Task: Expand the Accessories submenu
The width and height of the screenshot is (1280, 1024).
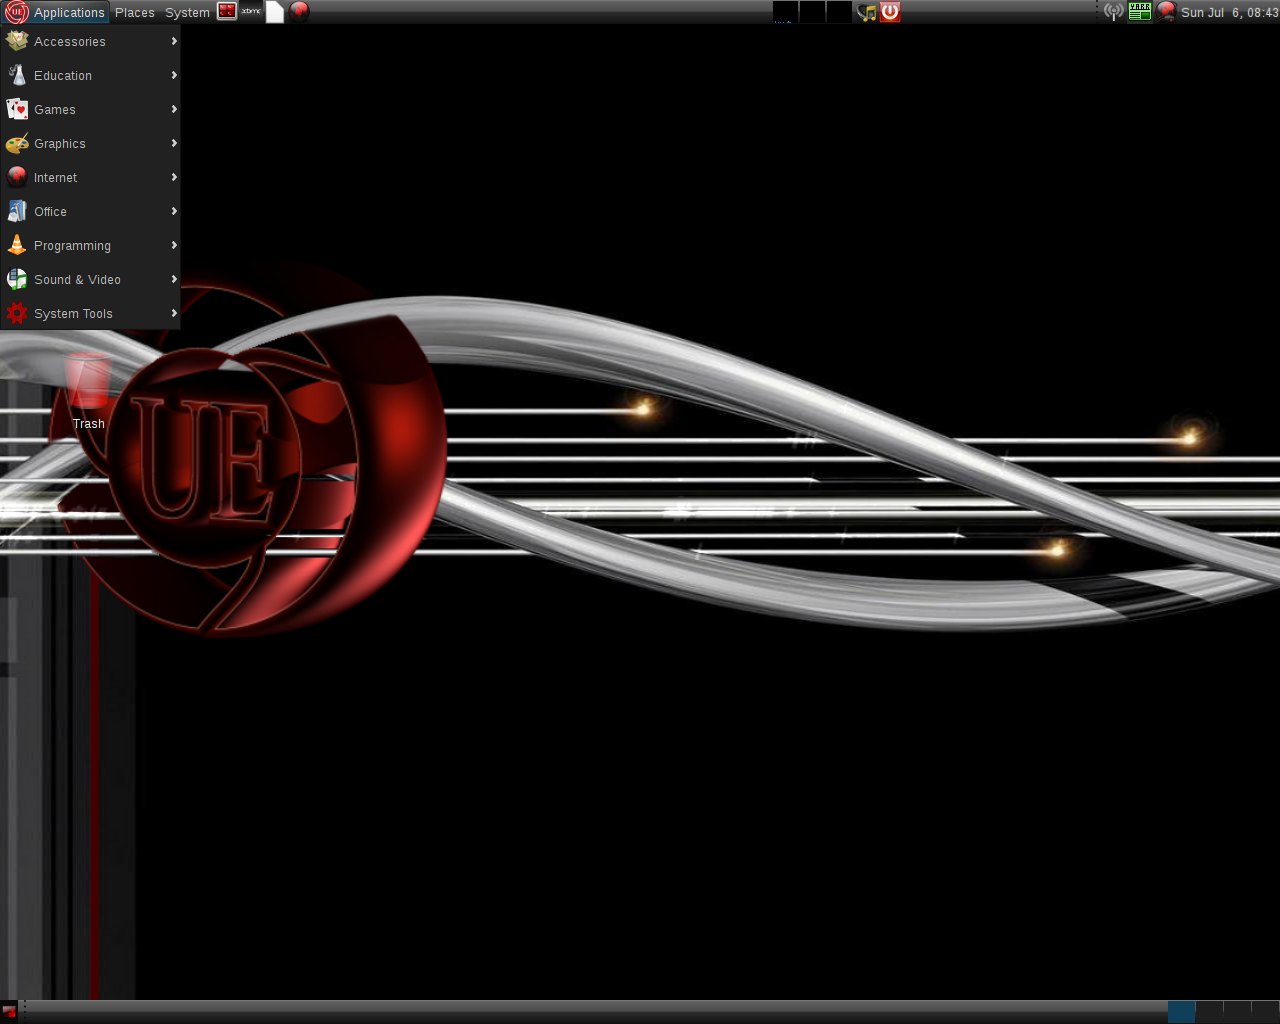Action: (90, 42)
